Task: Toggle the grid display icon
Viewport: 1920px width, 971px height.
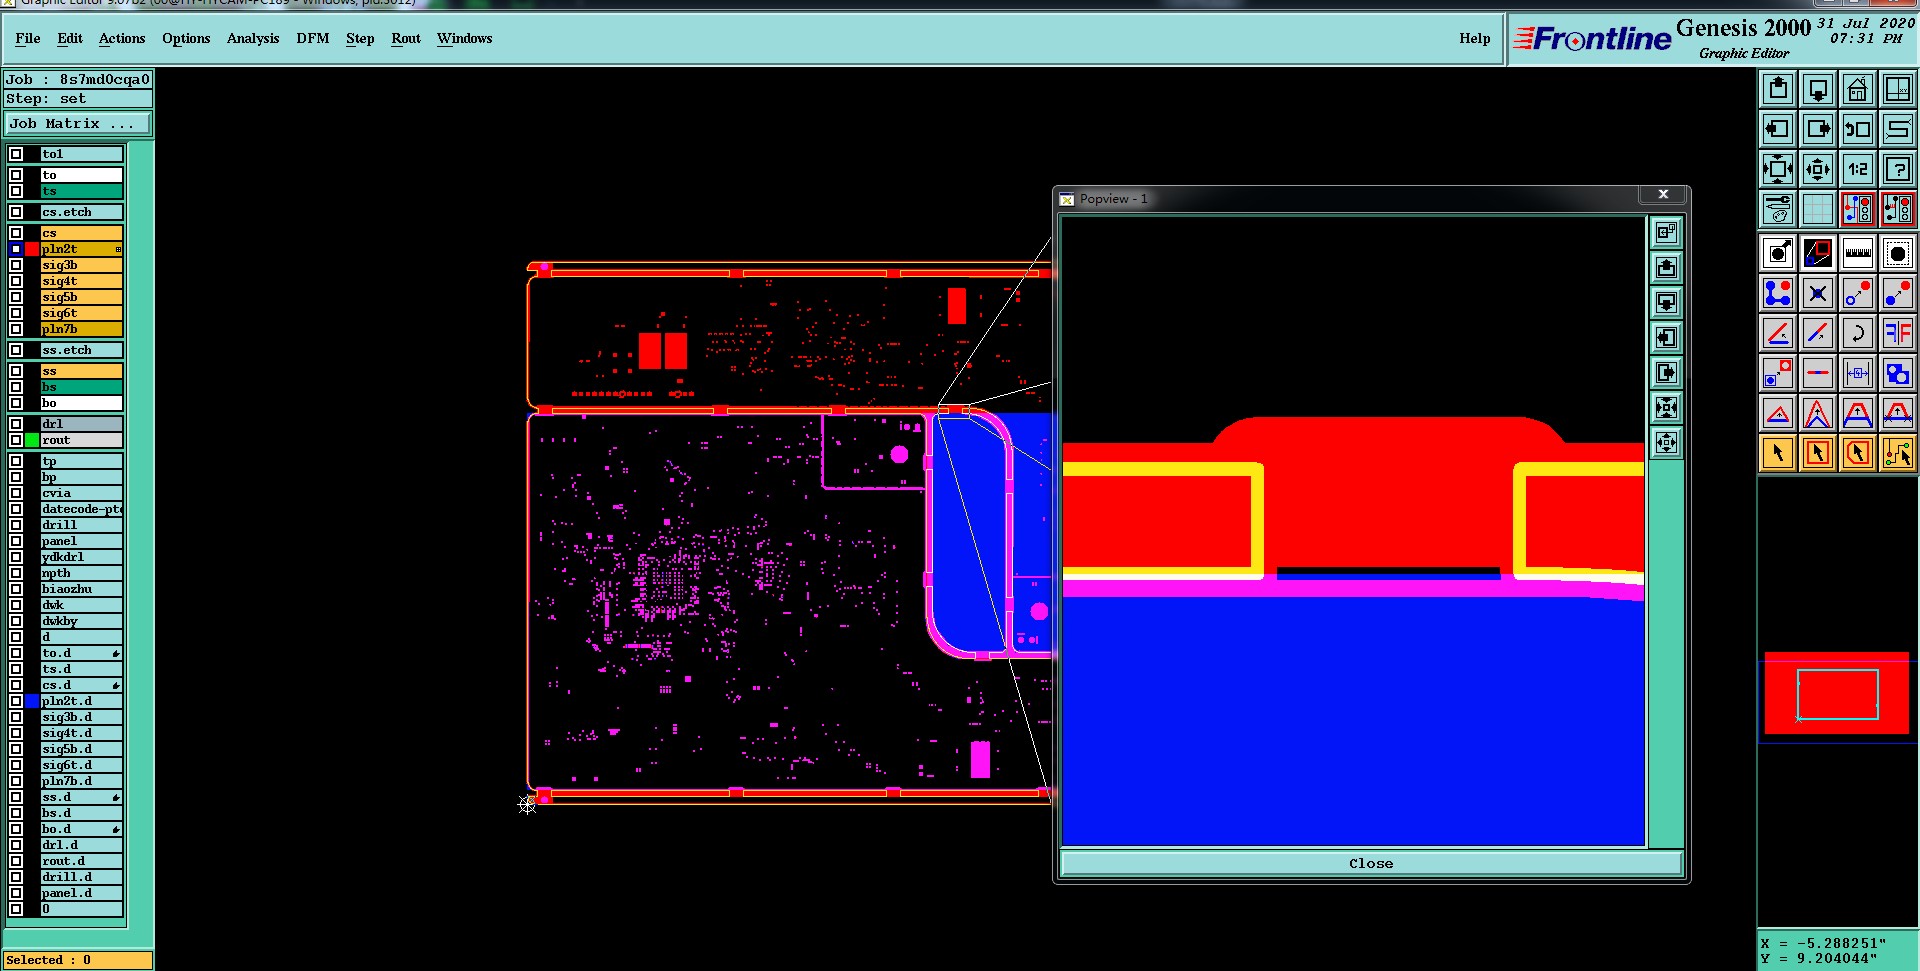Action: (1818, 209)
